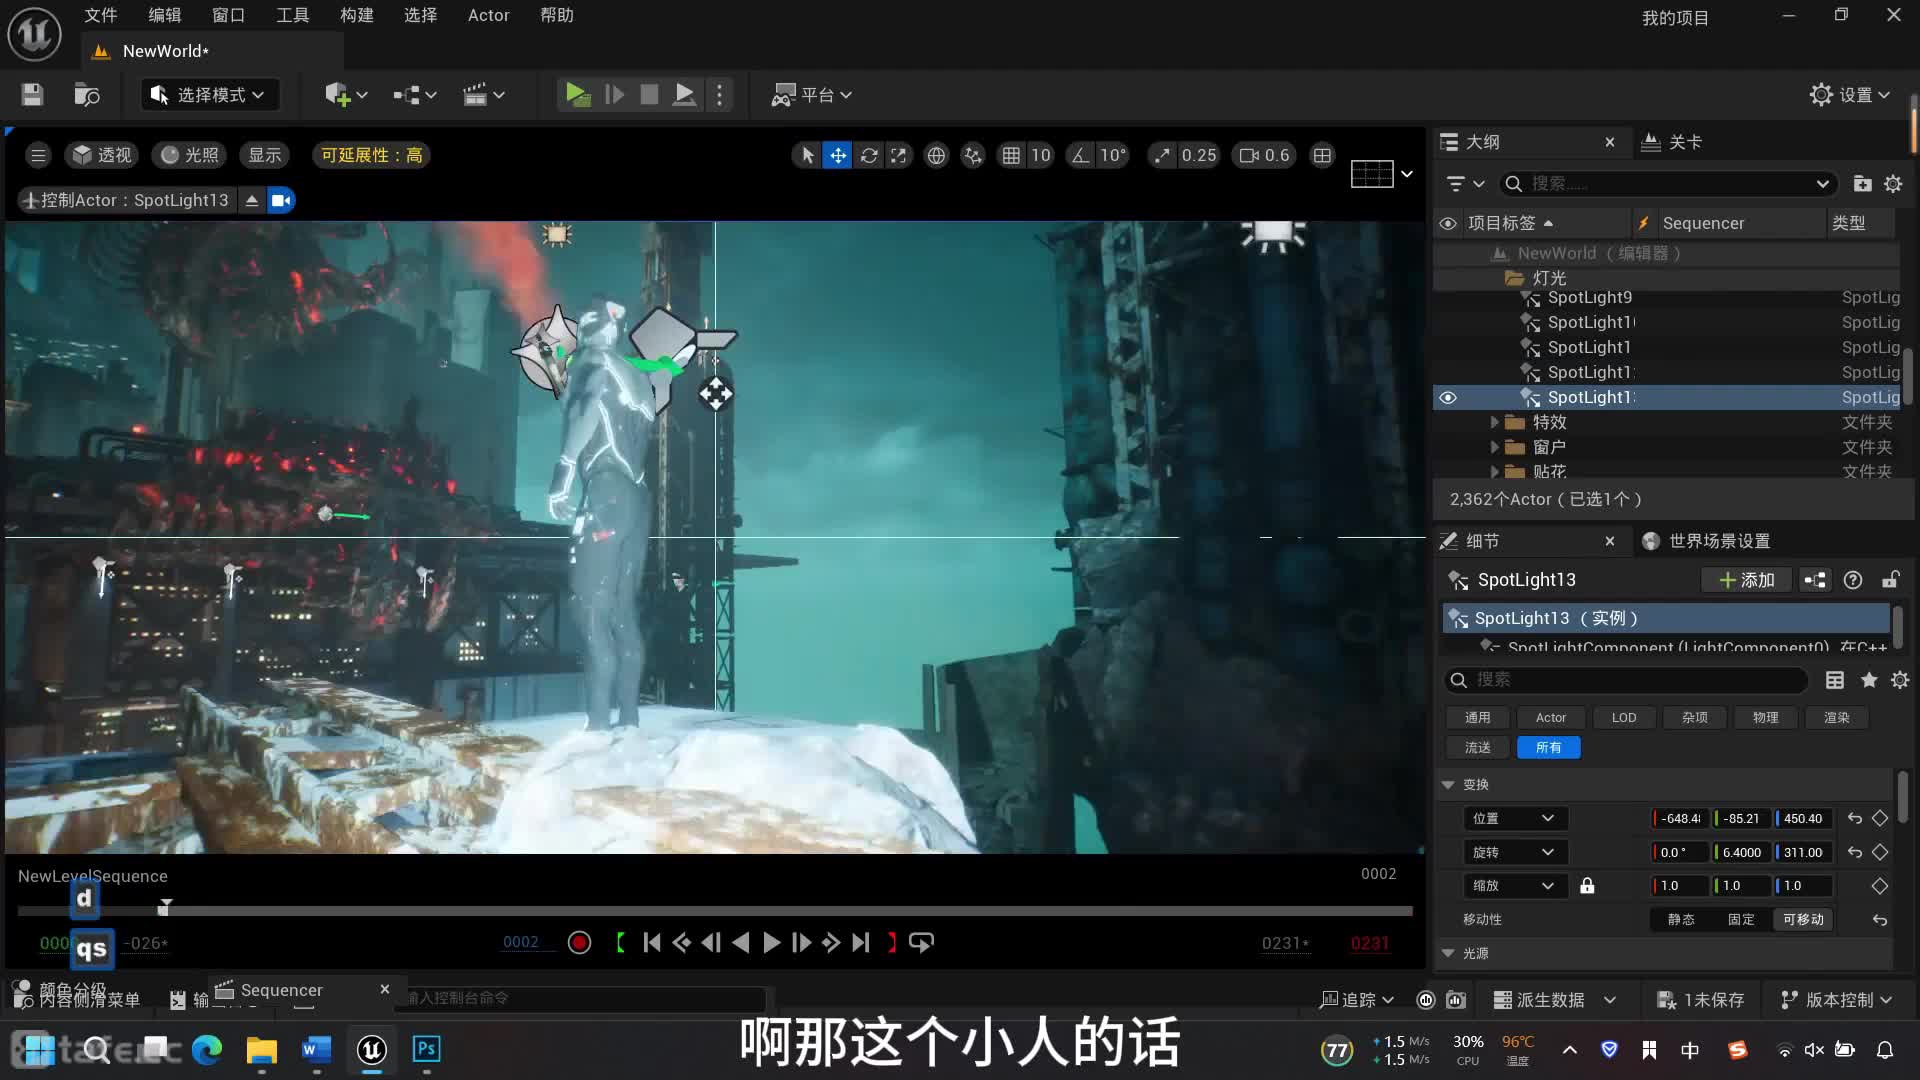1920x1080 pixels.
Task: Select the scale gizmo tool
Action: [x=899, y=155]
